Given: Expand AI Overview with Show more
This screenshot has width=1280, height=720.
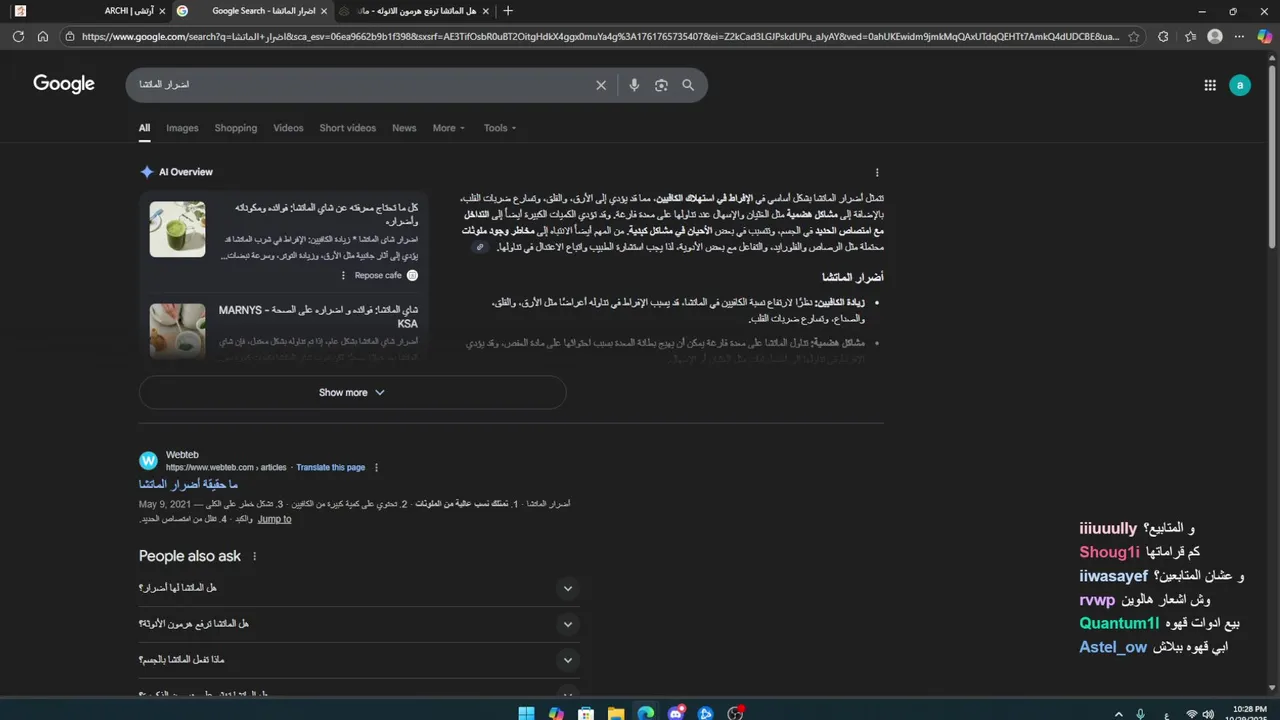Looking at the screenshot, I should 352,392.
